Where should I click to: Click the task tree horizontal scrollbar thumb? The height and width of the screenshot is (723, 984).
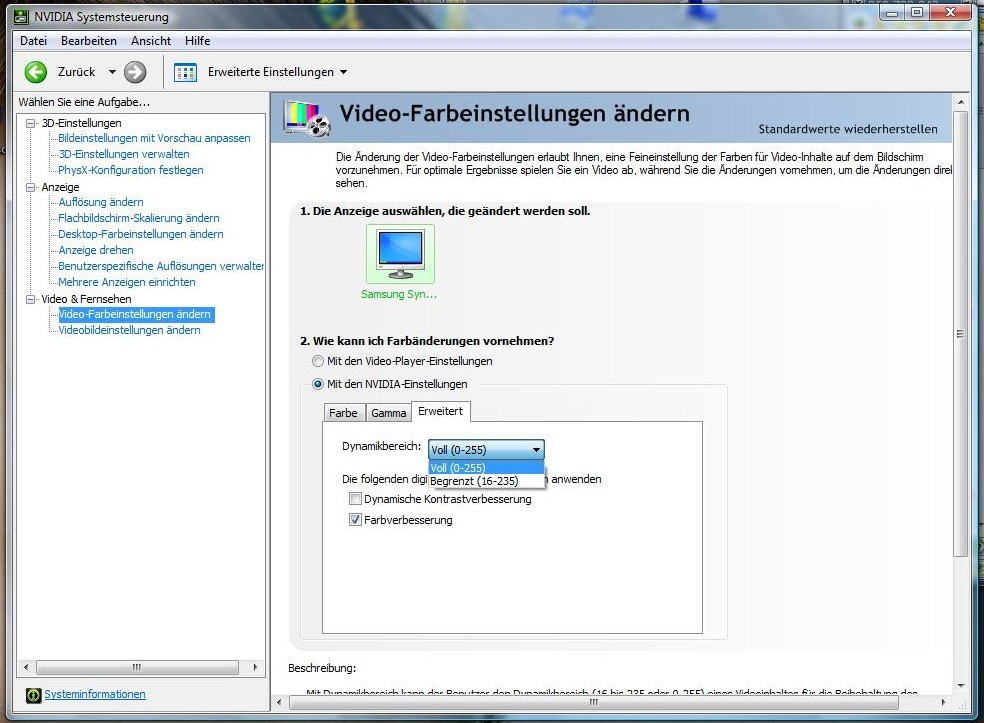pos(137,667)
